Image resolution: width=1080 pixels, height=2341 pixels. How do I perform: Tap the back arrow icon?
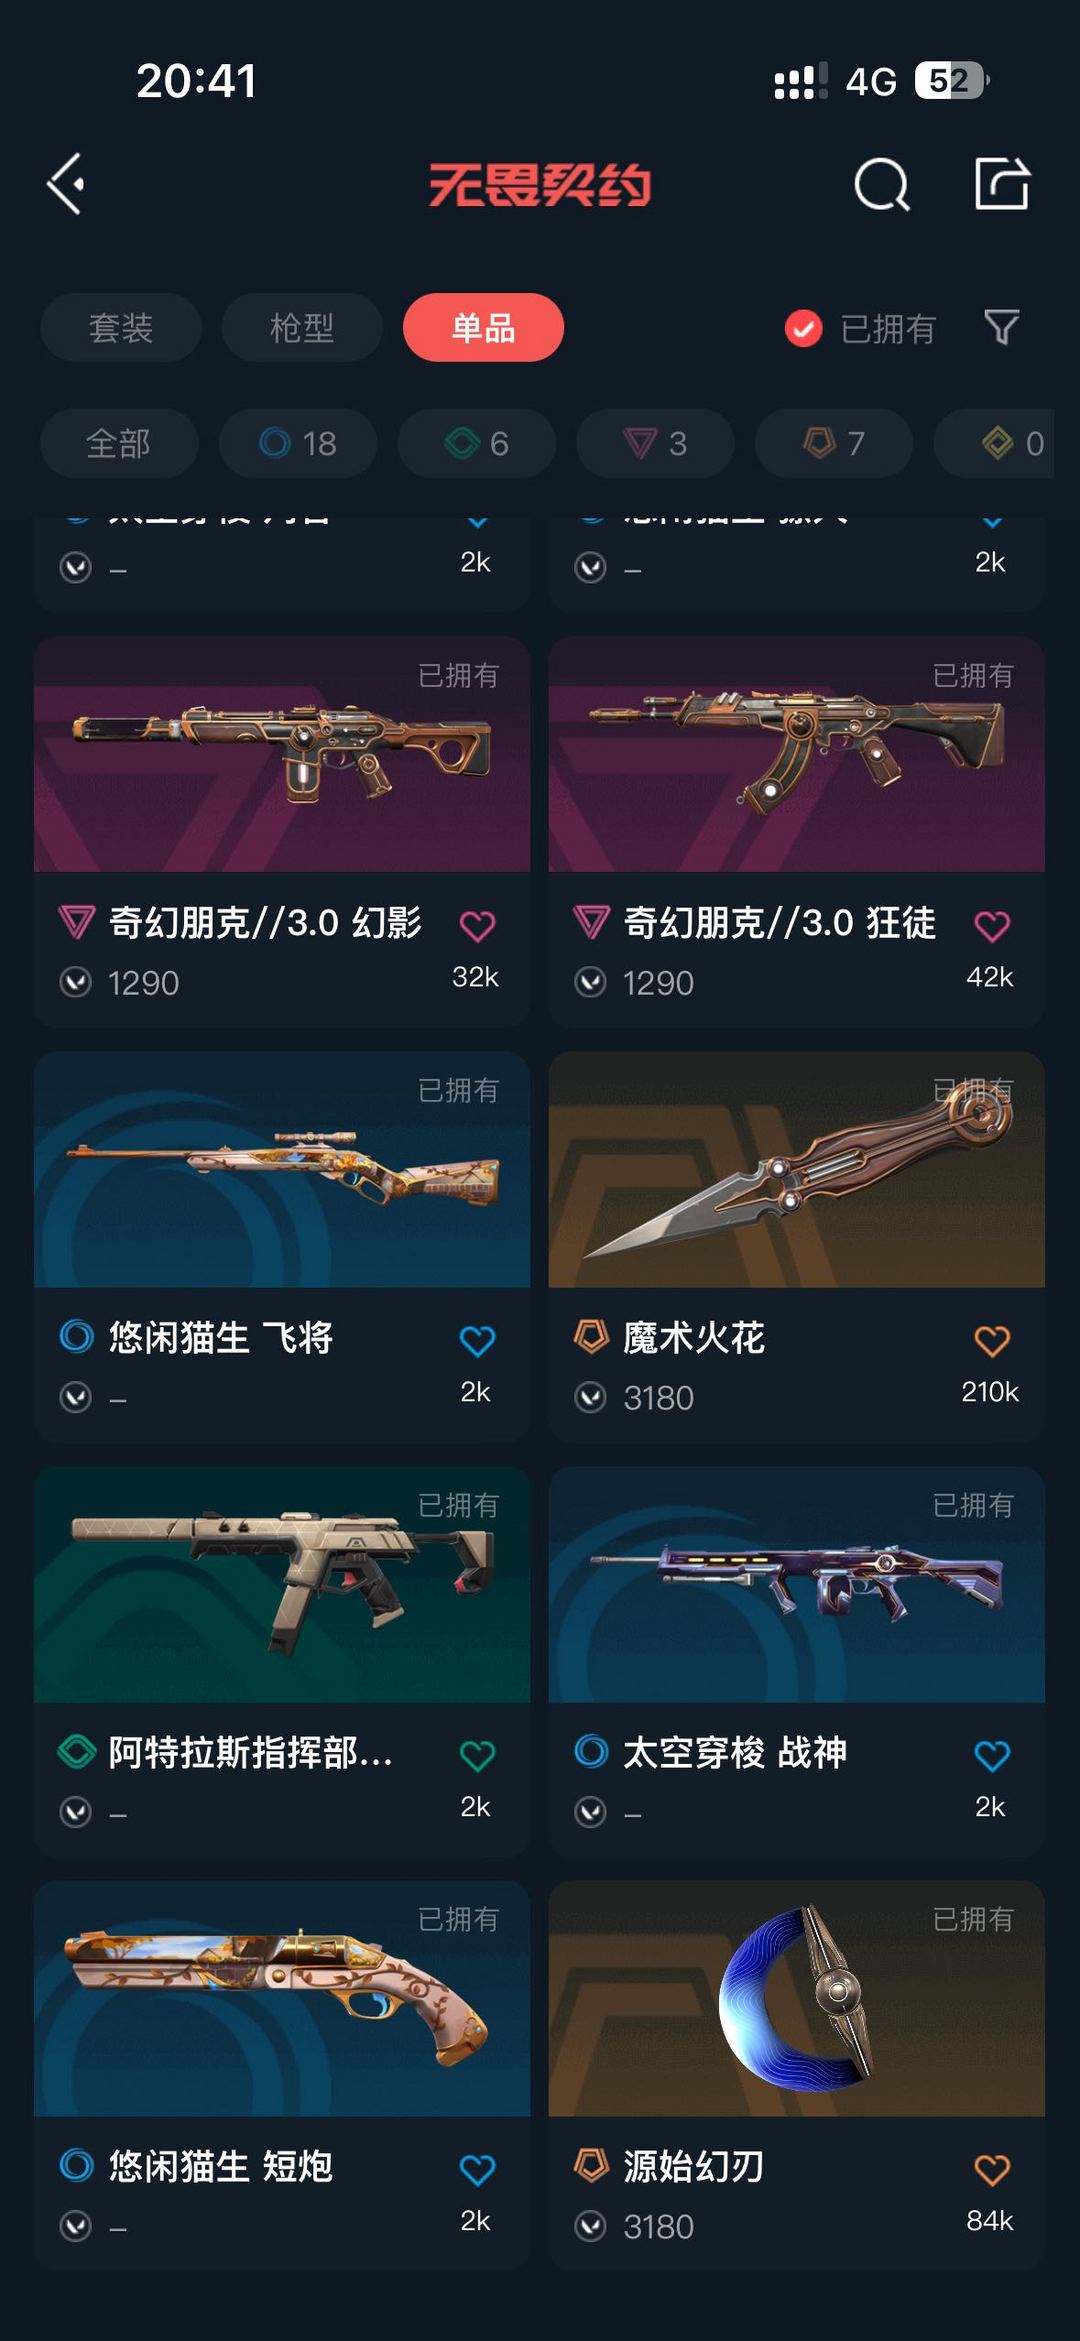pos(66,184)
